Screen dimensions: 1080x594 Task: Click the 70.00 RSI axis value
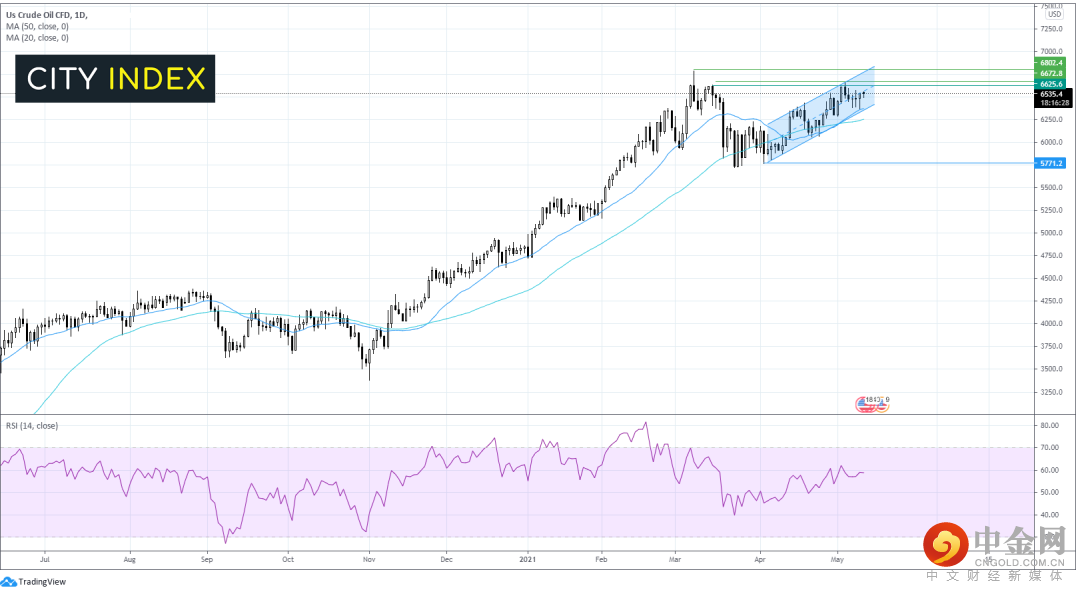point(1050,448)
